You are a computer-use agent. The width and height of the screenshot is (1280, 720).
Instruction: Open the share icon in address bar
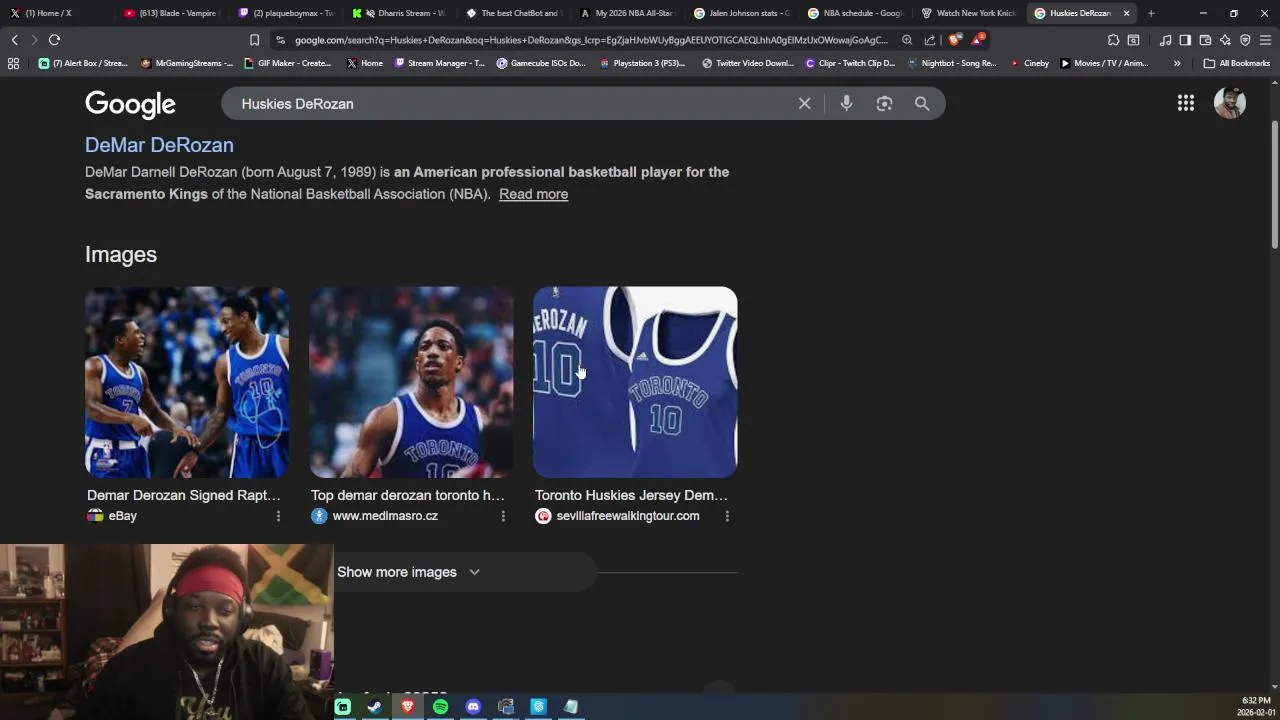pos(930,40)
